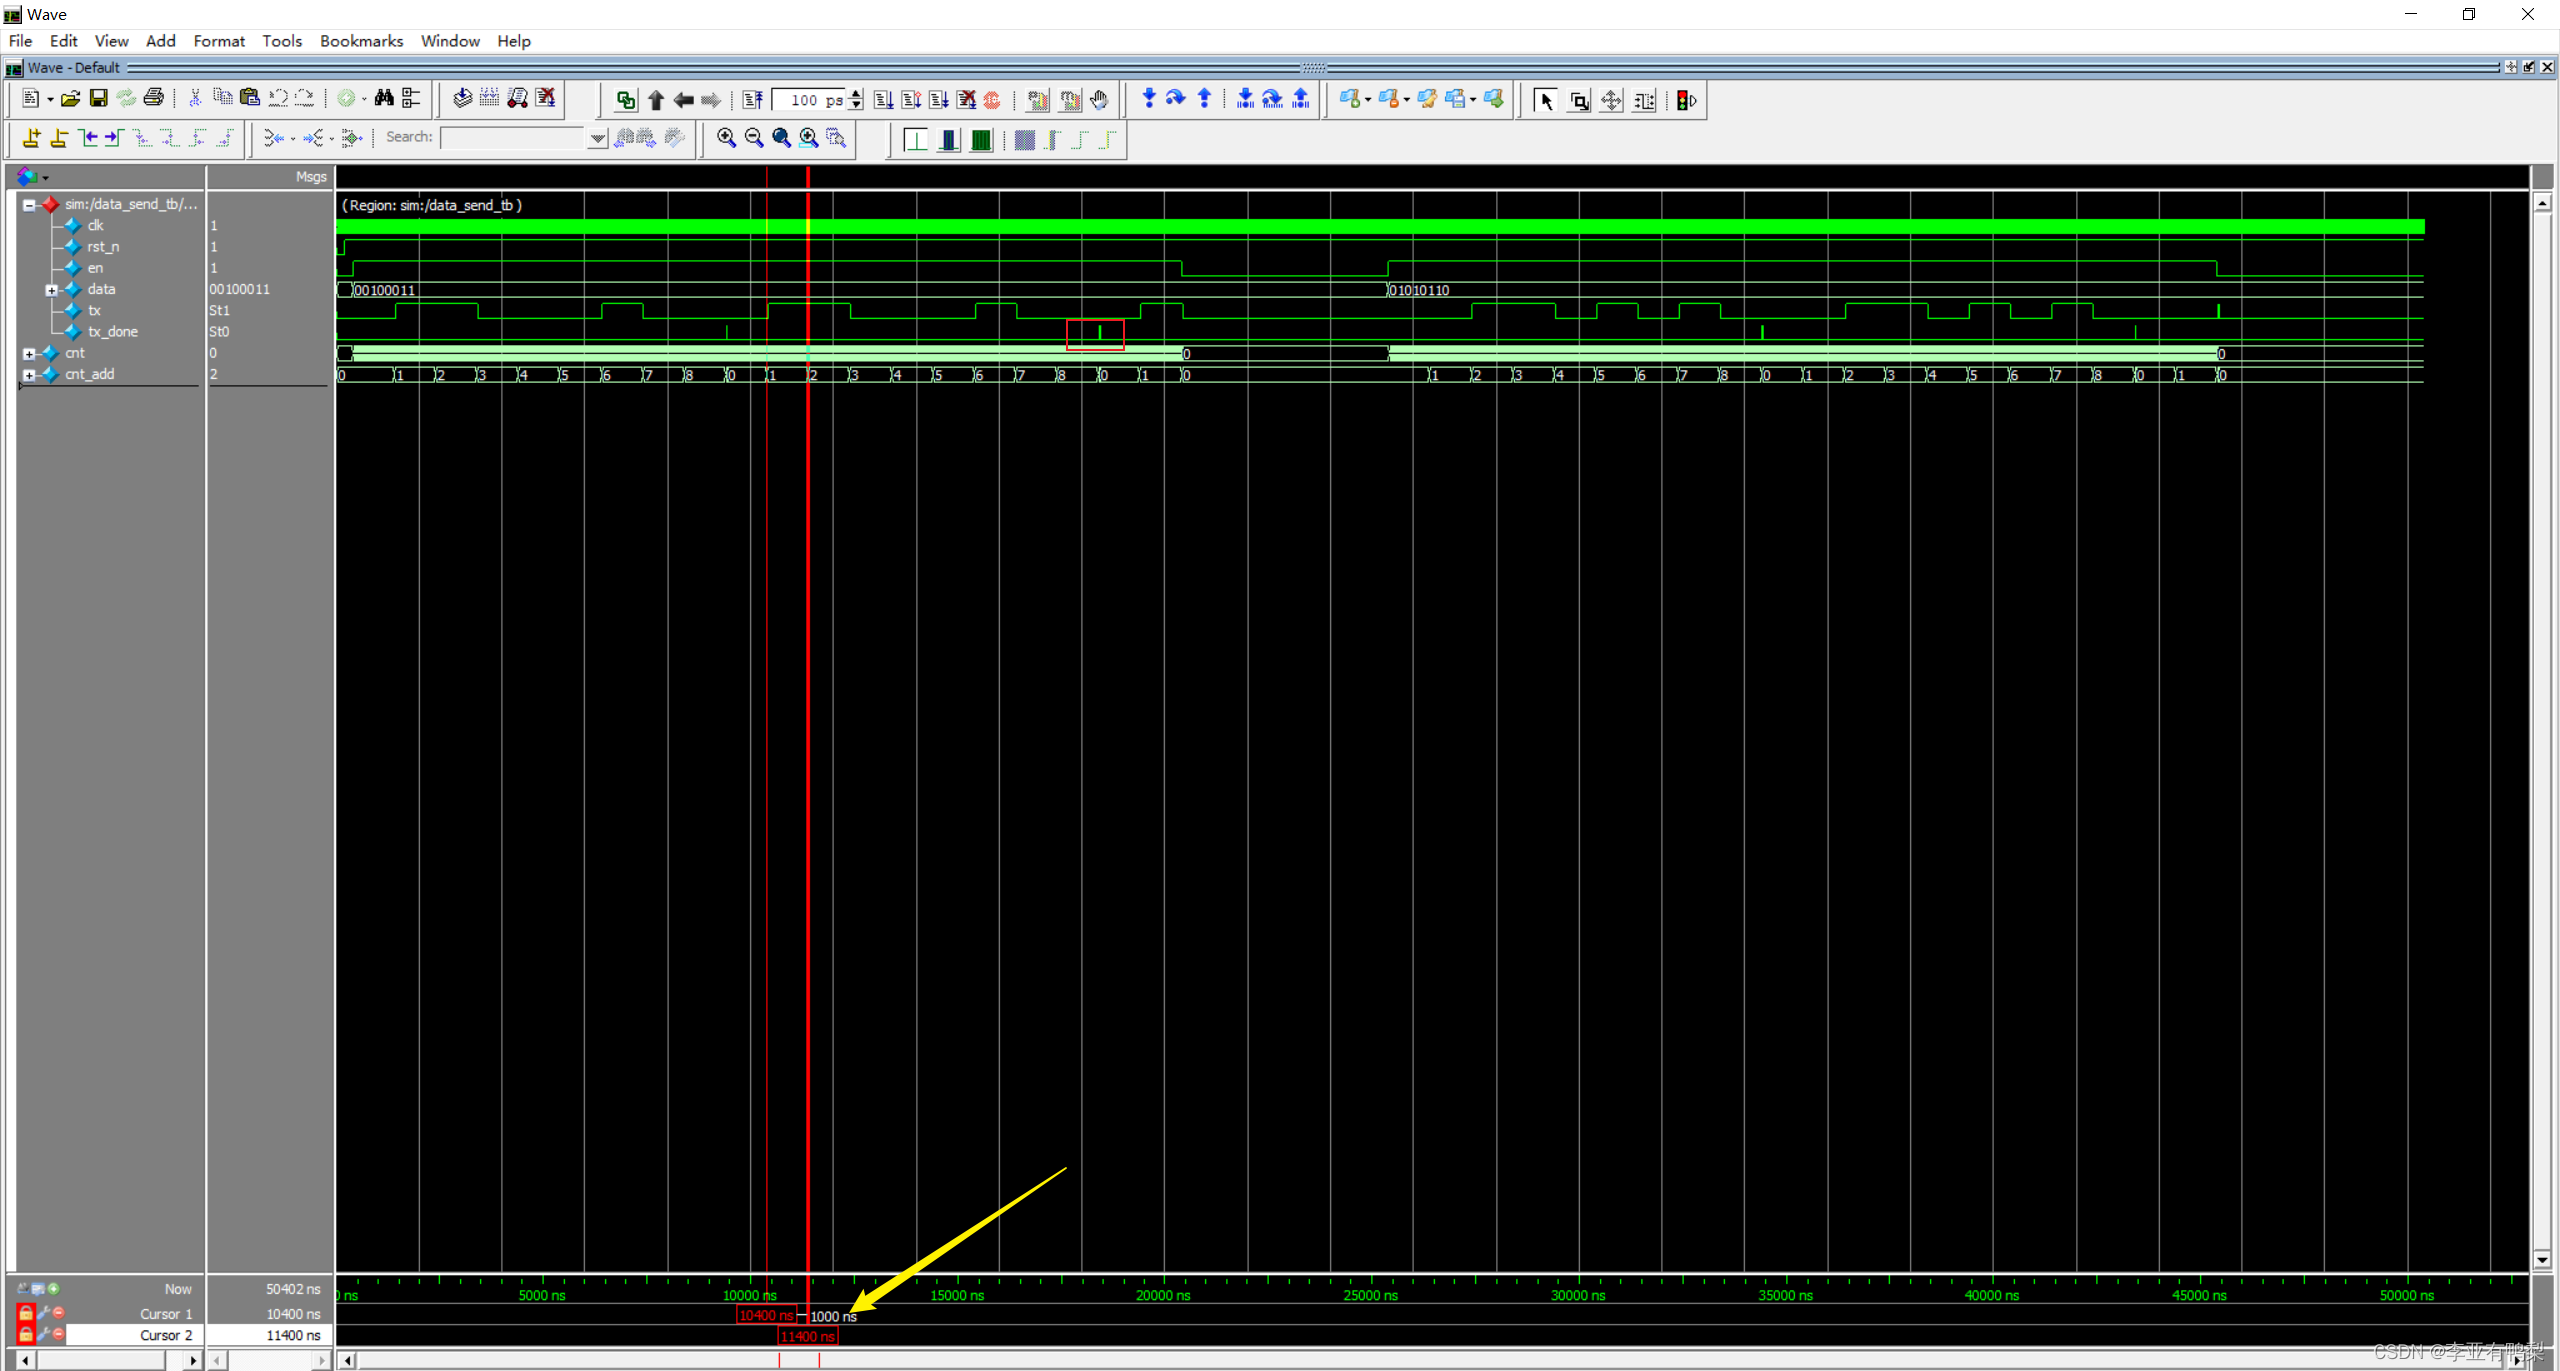Click the Restart simulation icon
The height and width of the screenshot is (1371, 2560).
[752, 100]
